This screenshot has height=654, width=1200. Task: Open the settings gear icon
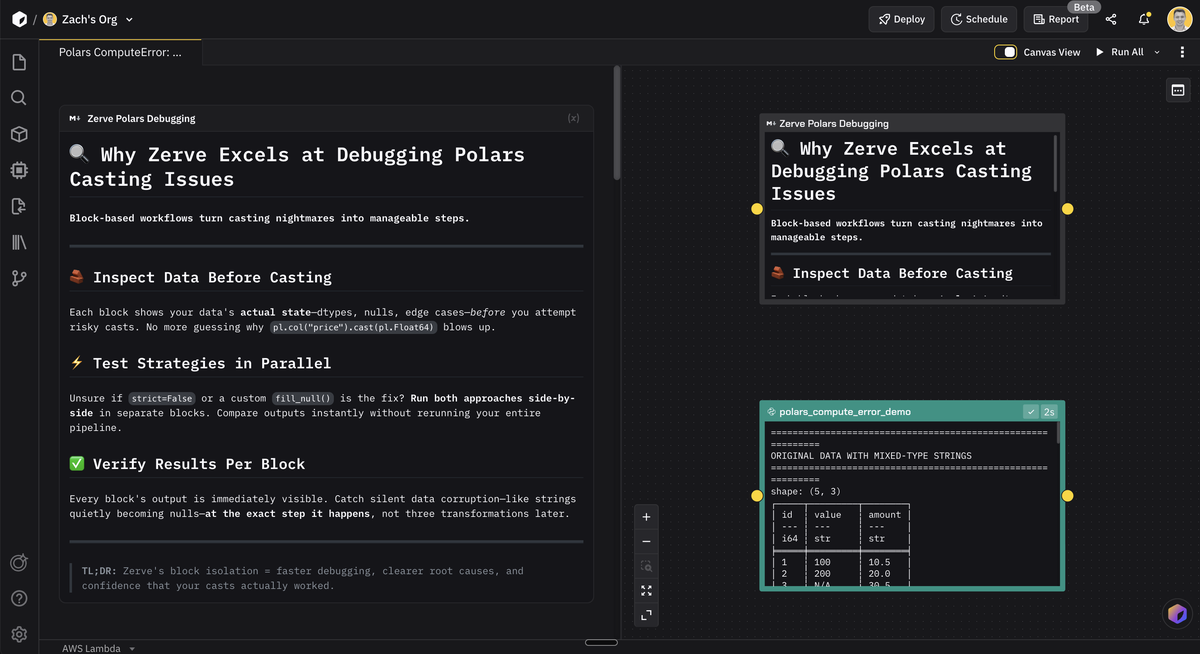19,634
